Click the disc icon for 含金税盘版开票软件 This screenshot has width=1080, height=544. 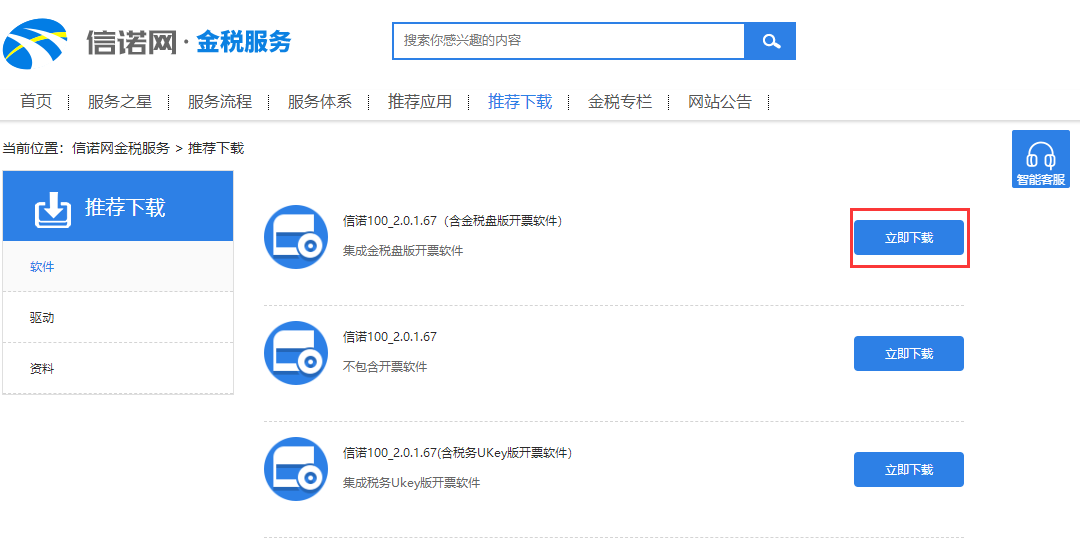[295, 237]
